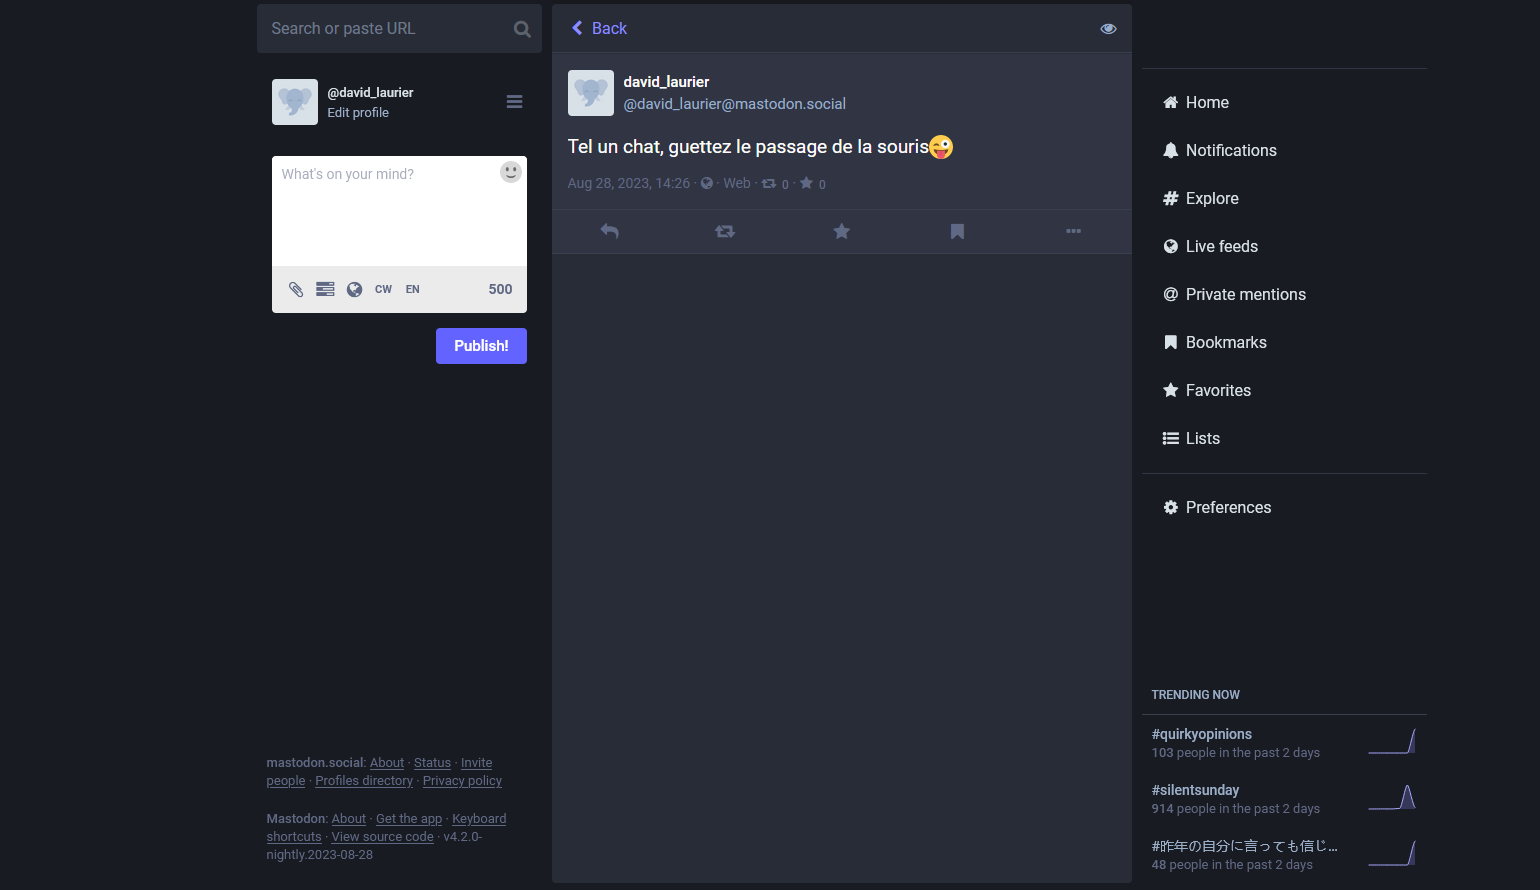Attach a file with the paperclip icon

click(296, 289)
